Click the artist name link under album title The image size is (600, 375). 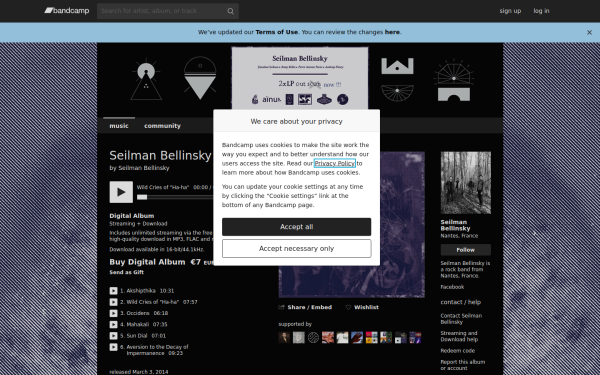(x=144, y=168)
